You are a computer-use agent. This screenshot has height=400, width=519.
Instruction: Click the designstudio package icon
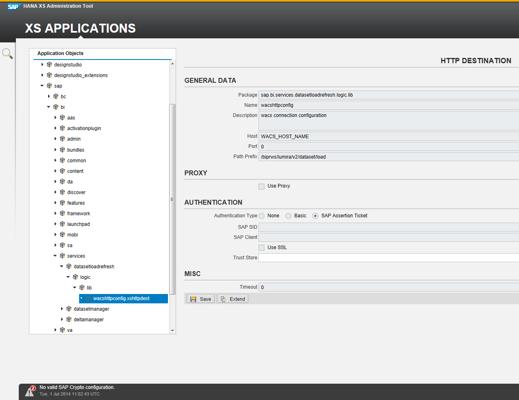[x=49, y=64]
